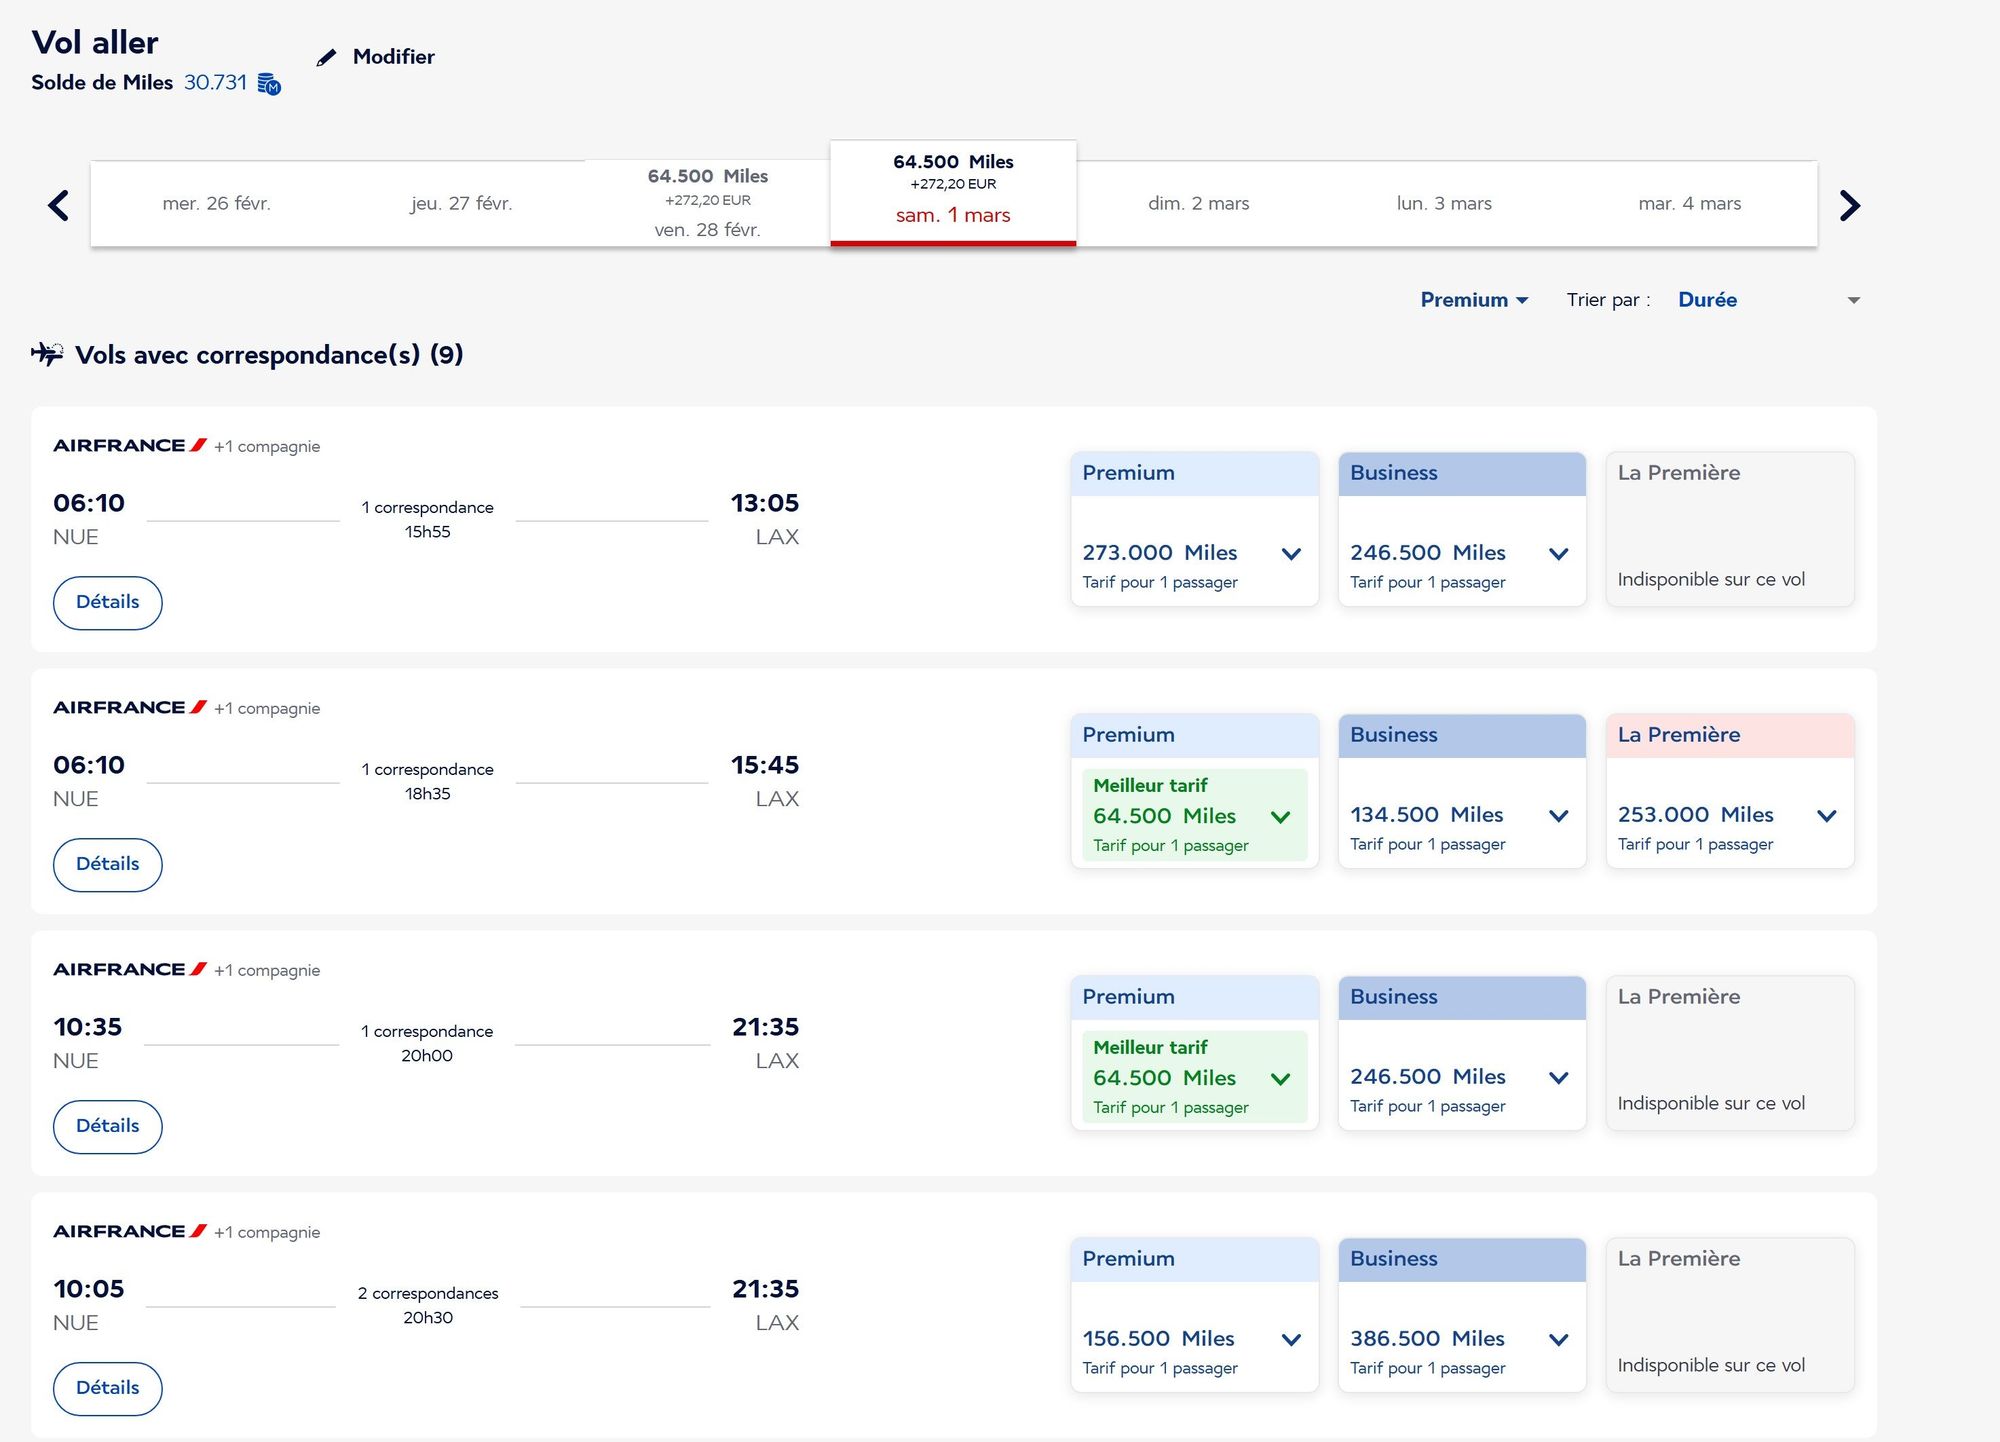Open Détails for the 15h55 flight

point(108,602)
